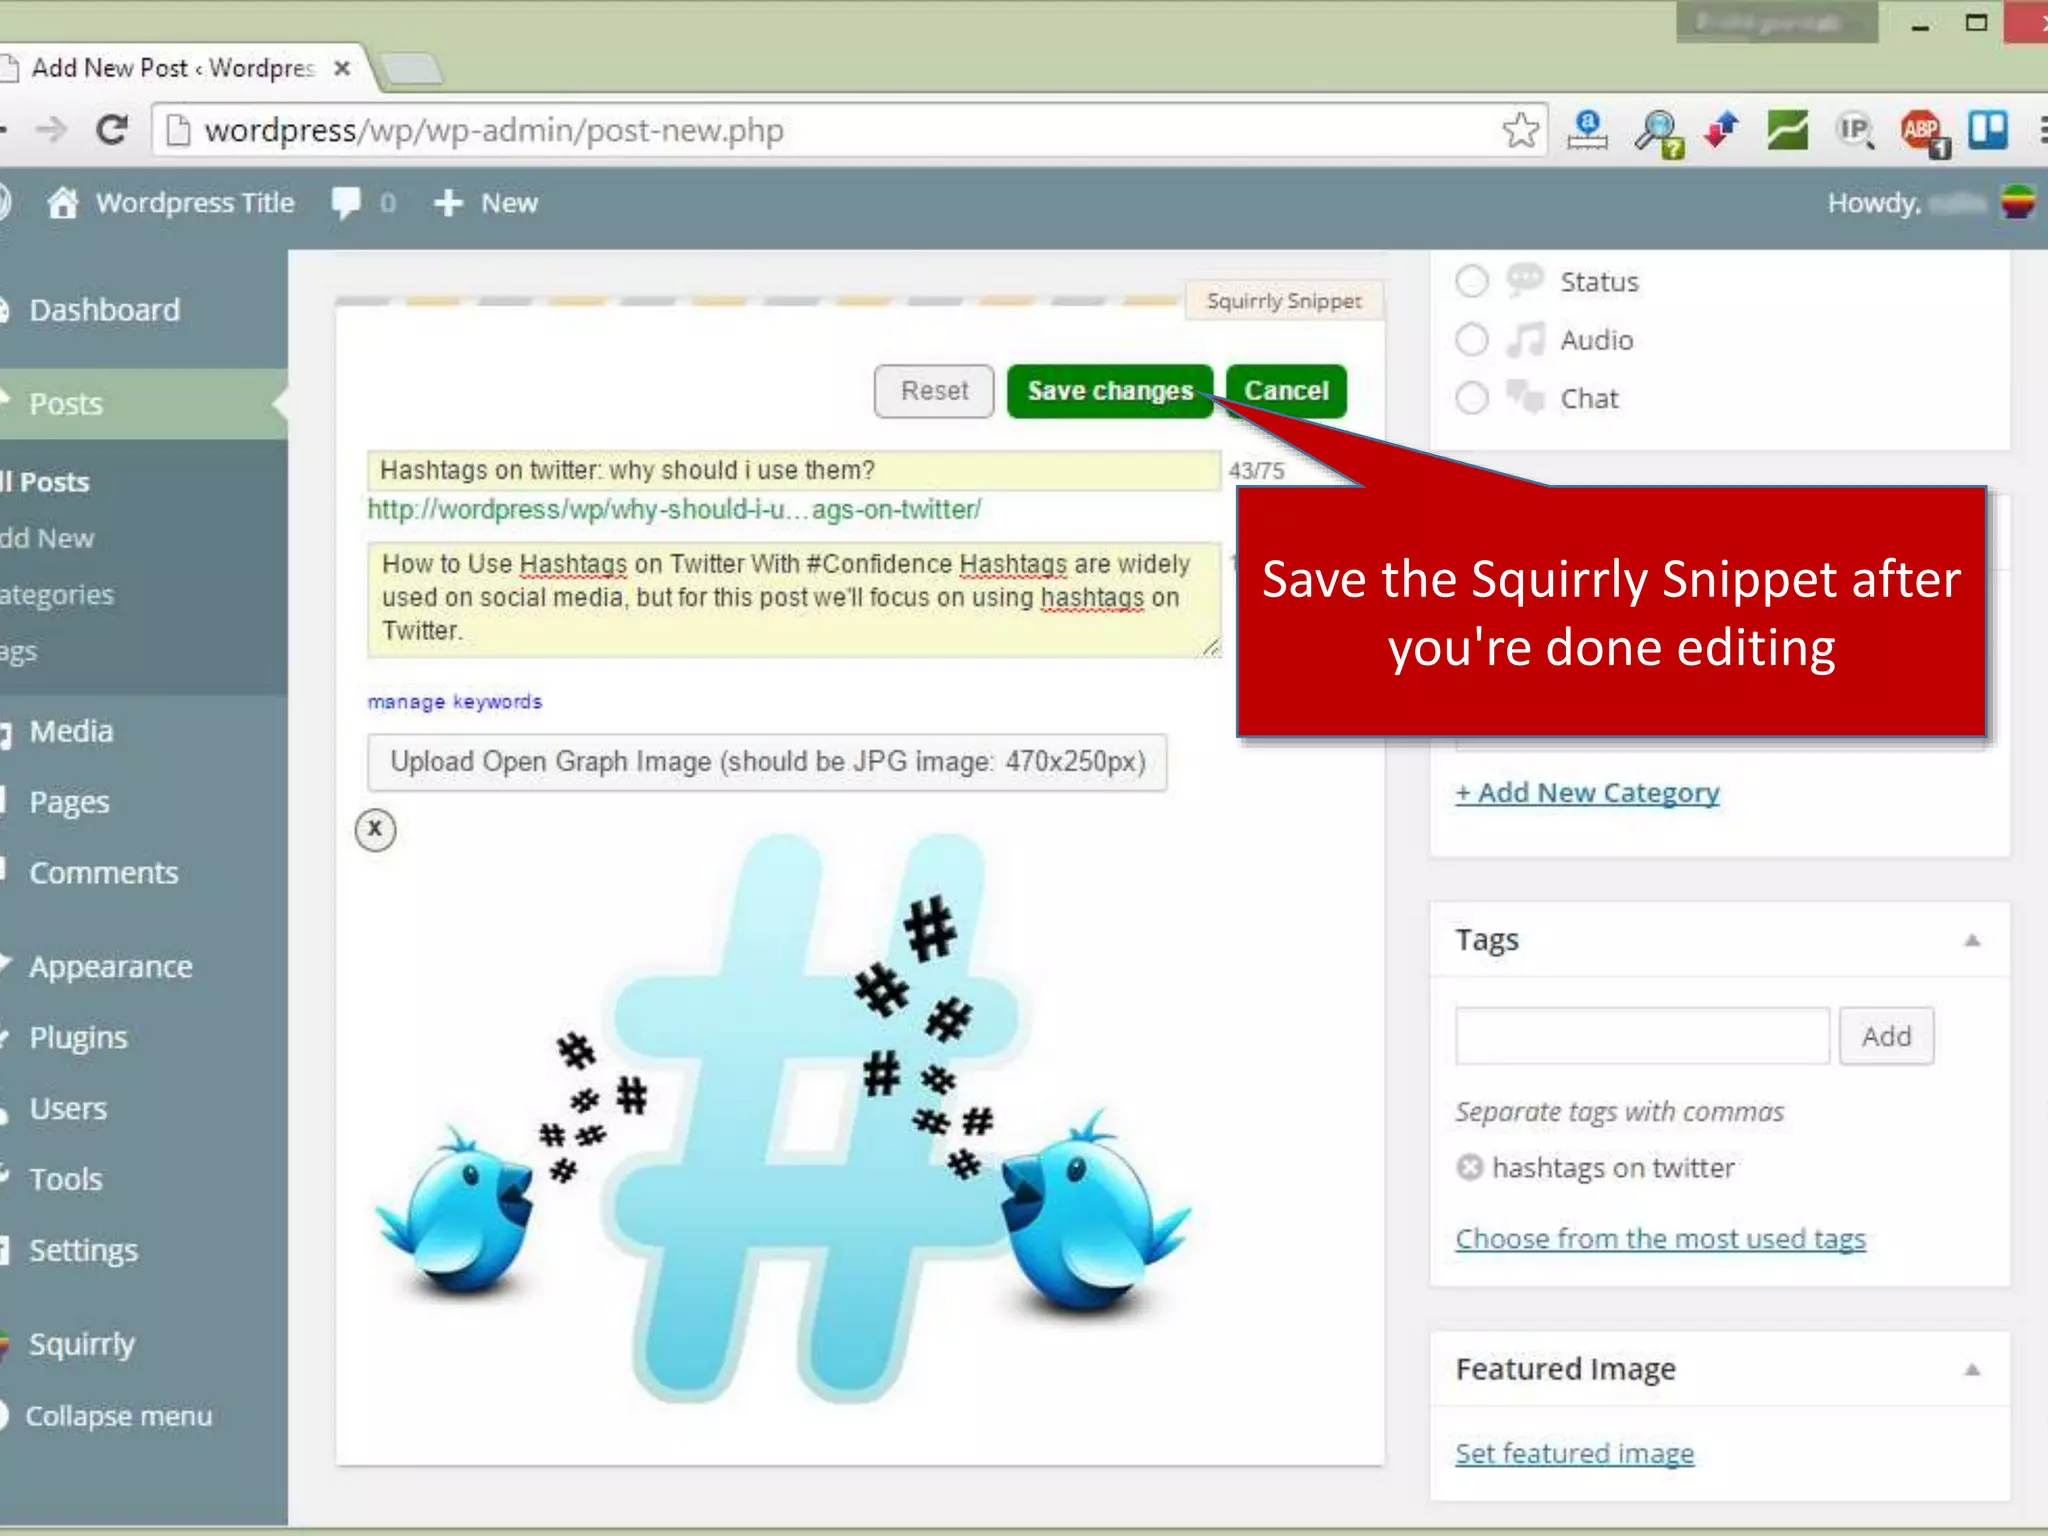Image resolution: width=2048 pixels, height=1536 pixels.
Task: Close the Add New Post browser tab
Action: coord(342,68)
